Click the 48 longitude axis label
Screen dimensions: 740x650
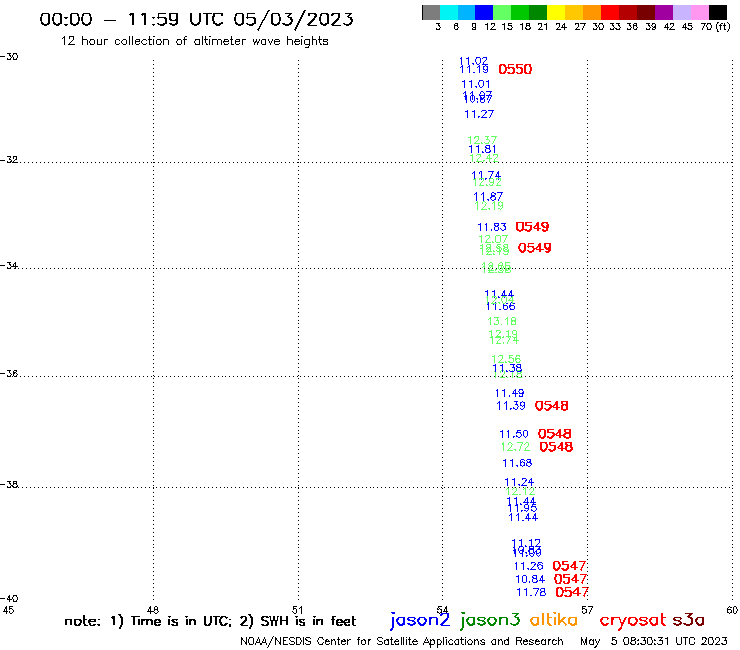152,610
